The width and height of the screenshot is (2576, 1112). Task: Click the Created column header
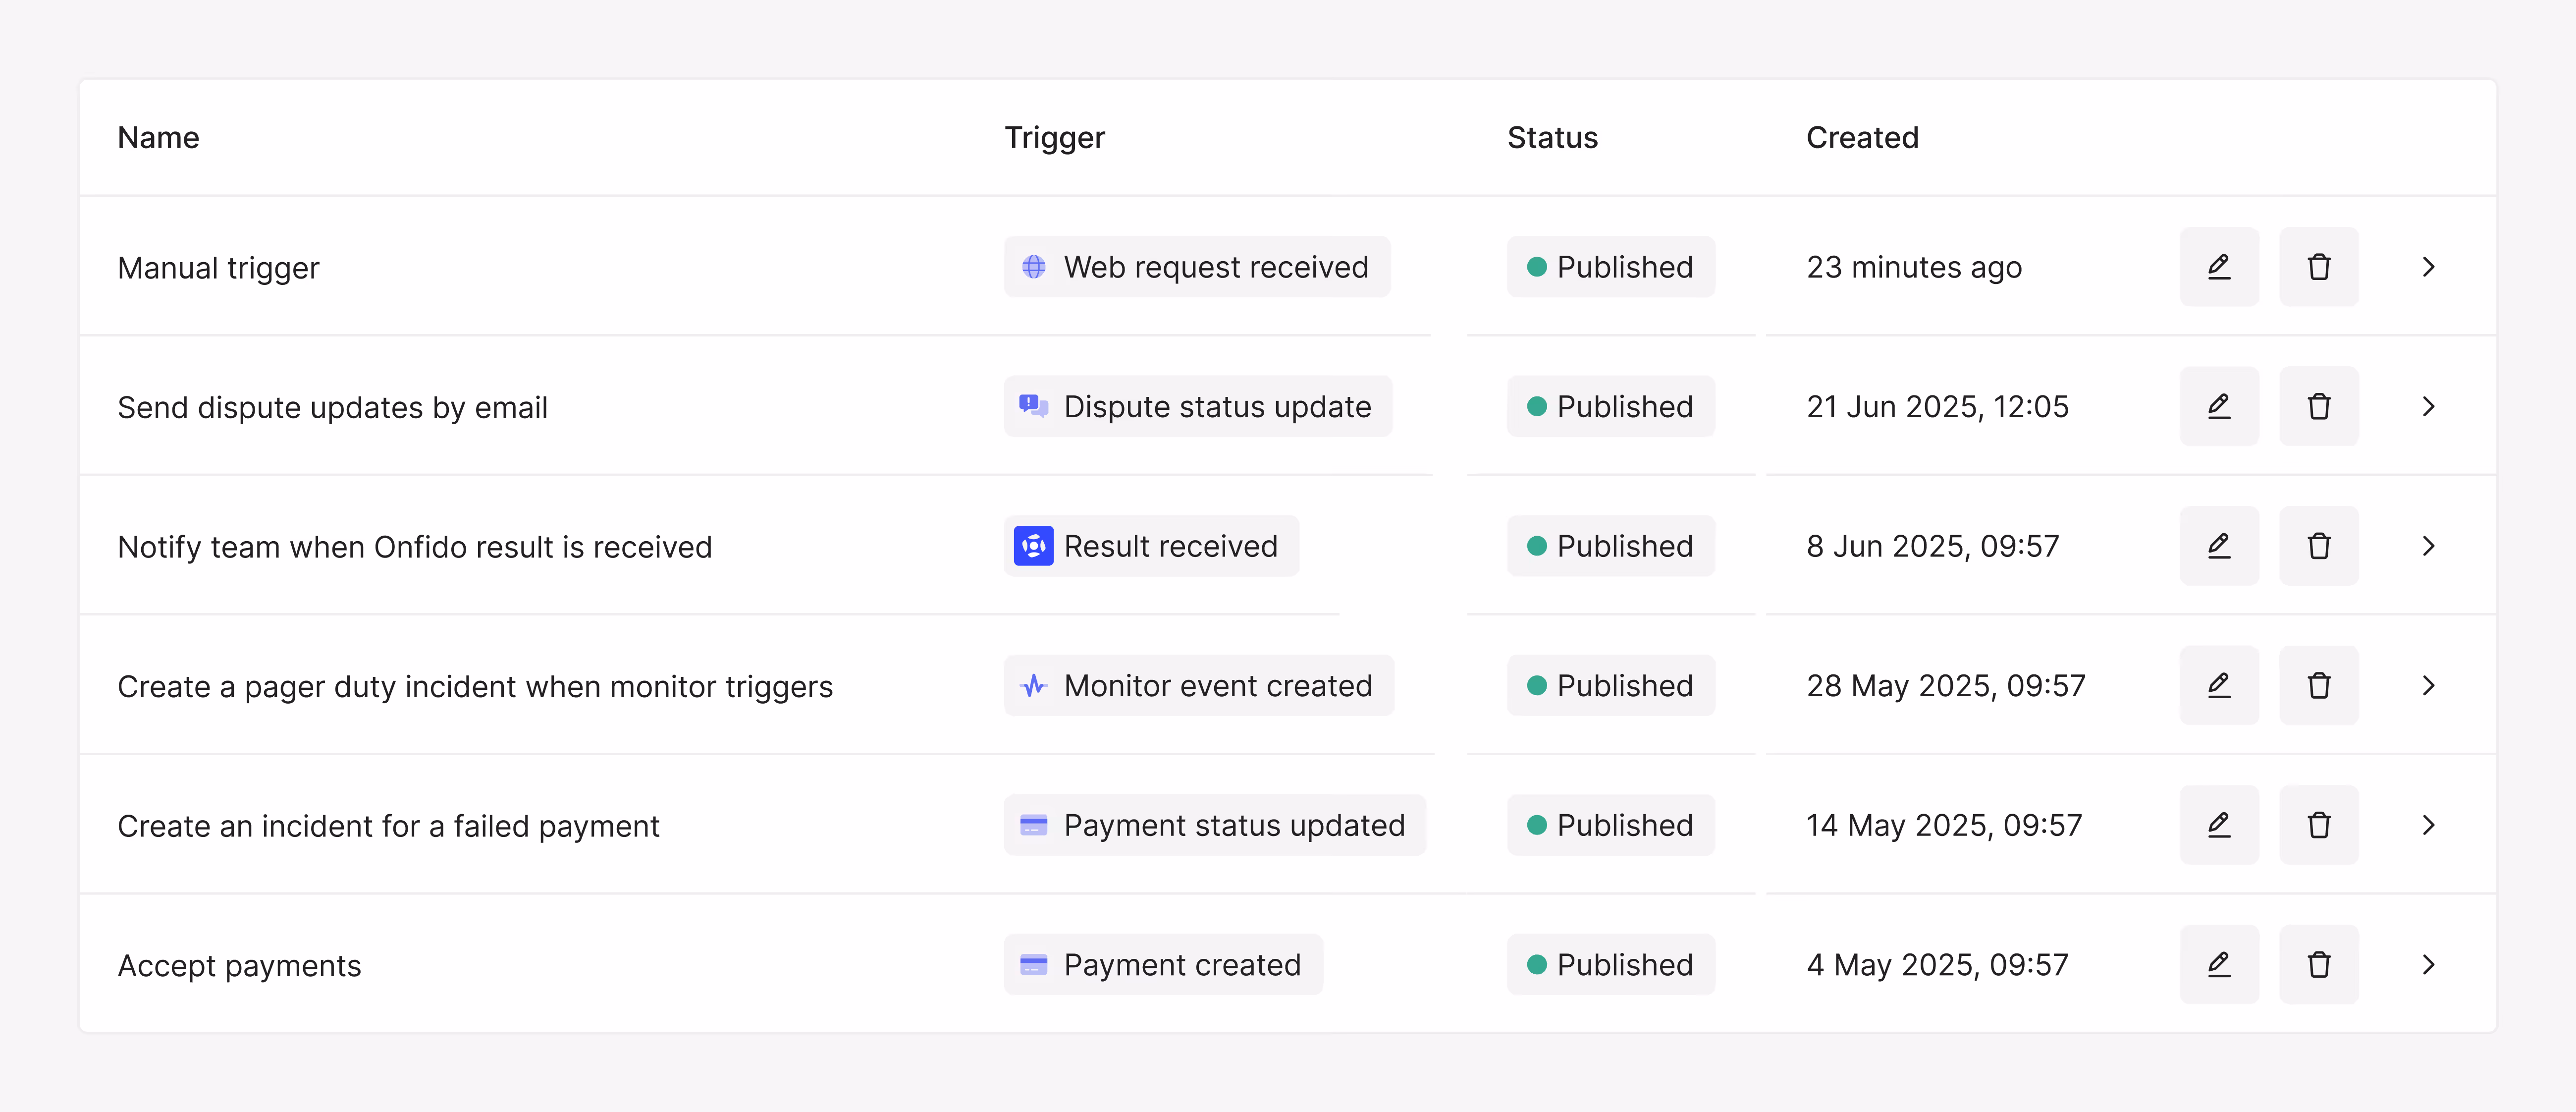click(1862, 137)
